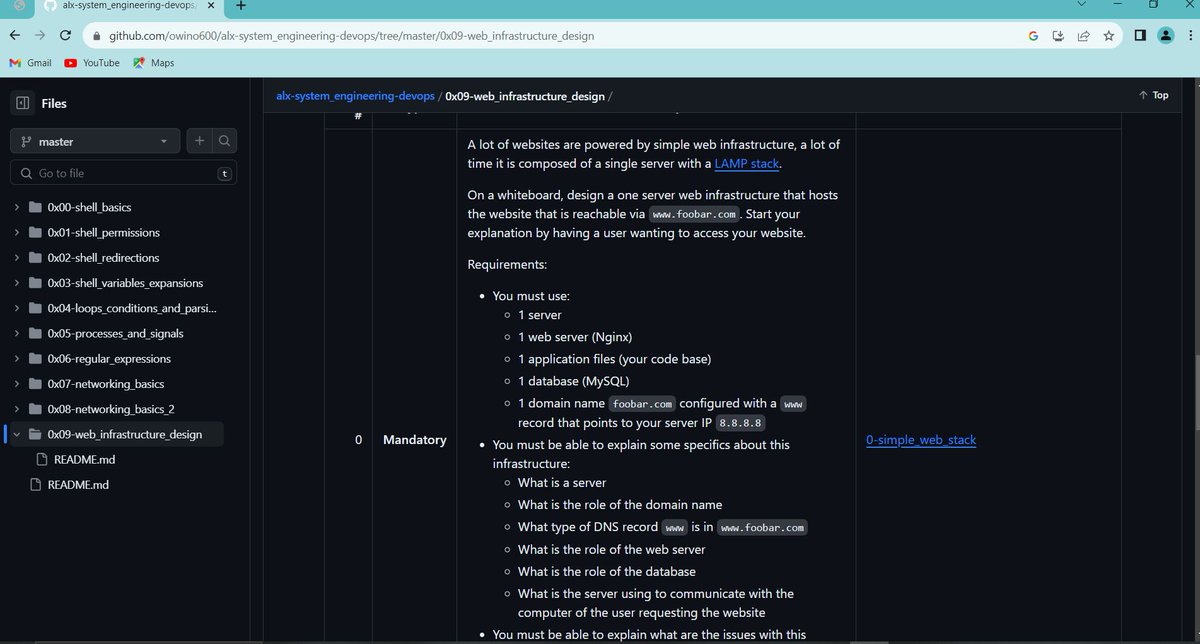Expand the 0x03-shell_variables_expansions chevron
Screen dimensions: 1200x644
point(17,283)
